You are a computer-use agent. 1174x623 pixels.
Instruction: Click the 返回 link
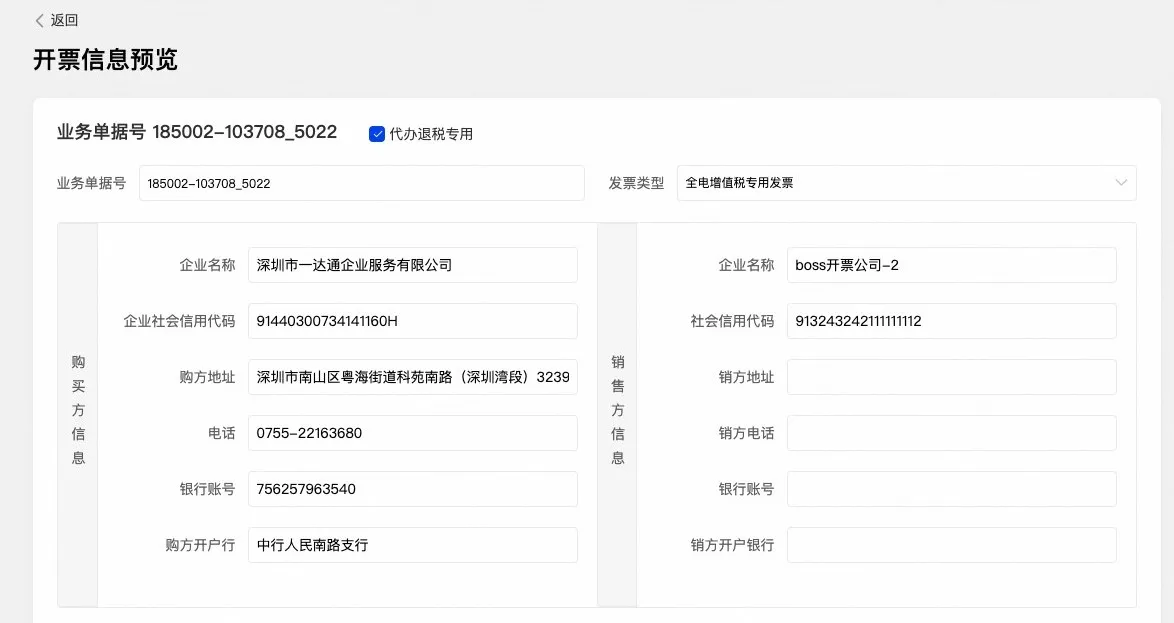click(64, 20)
